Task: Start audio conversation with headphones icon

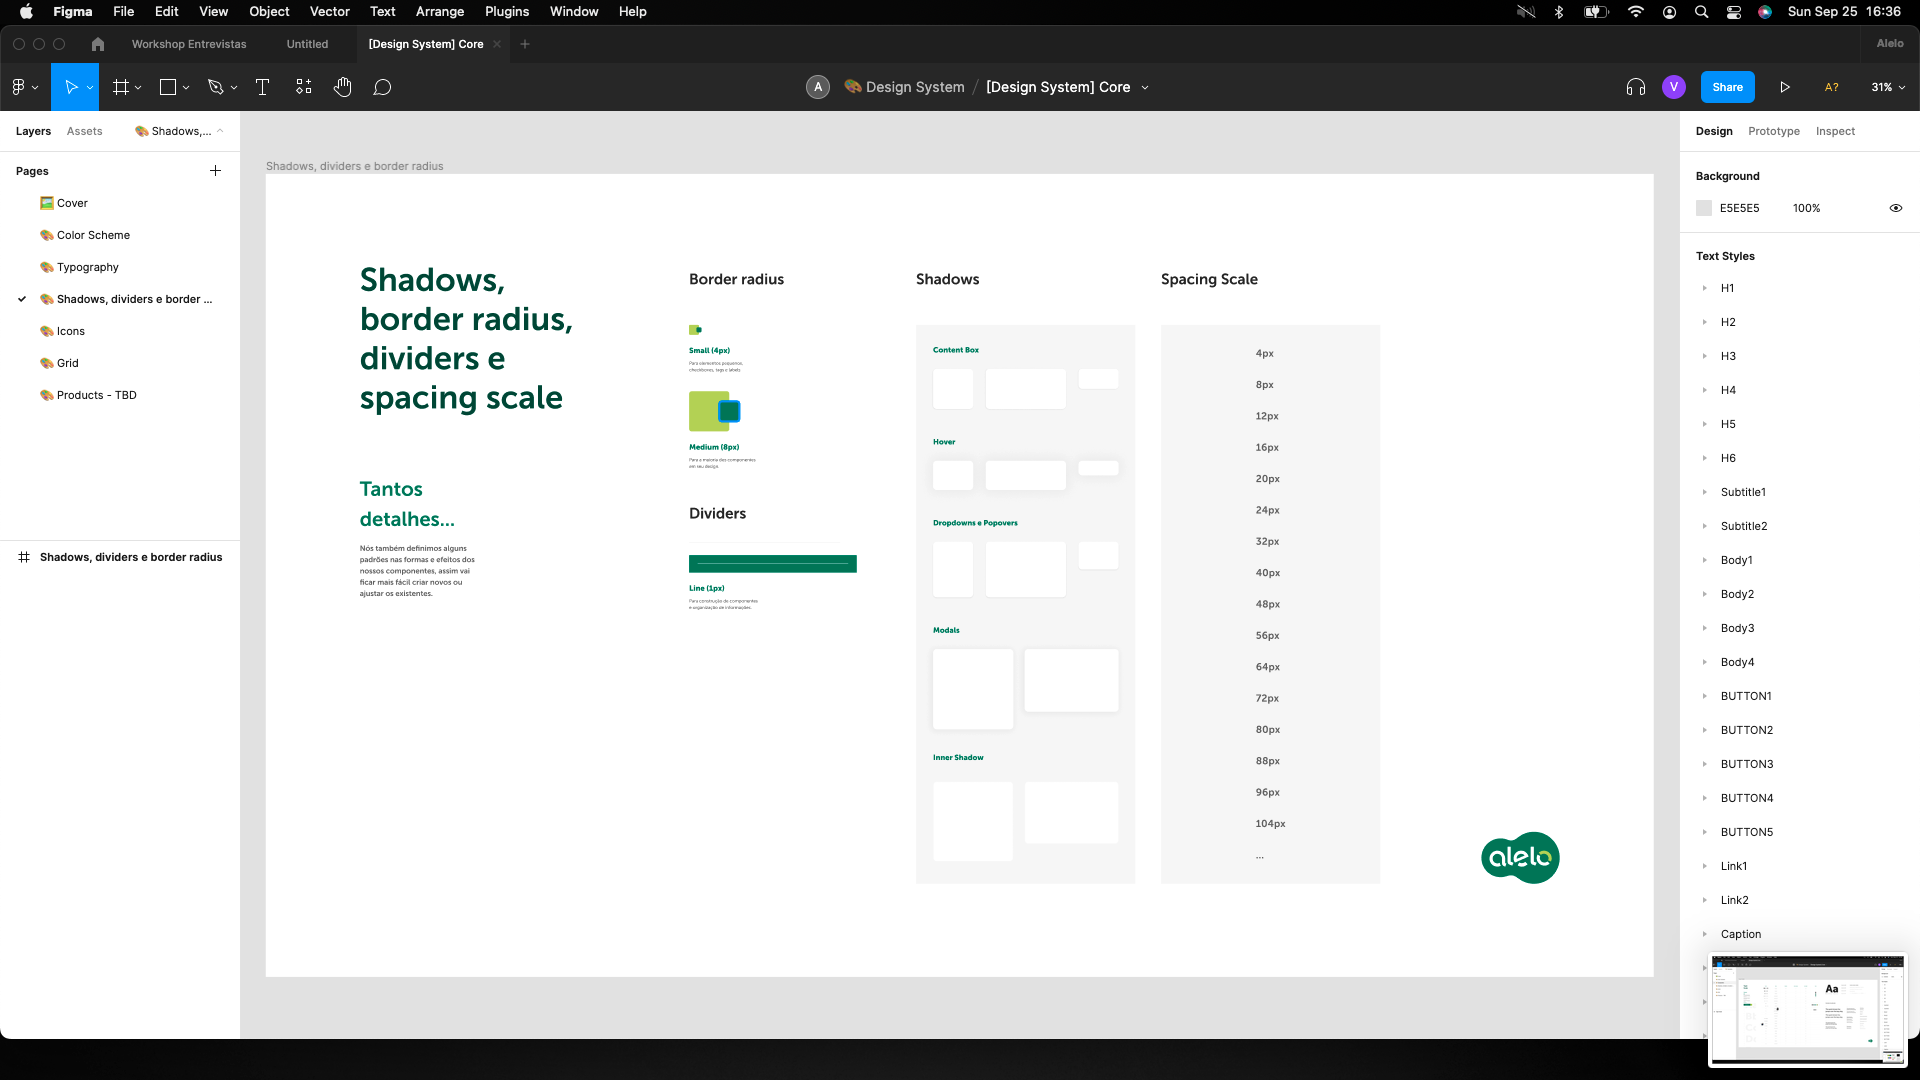Action: (1636, 87)
